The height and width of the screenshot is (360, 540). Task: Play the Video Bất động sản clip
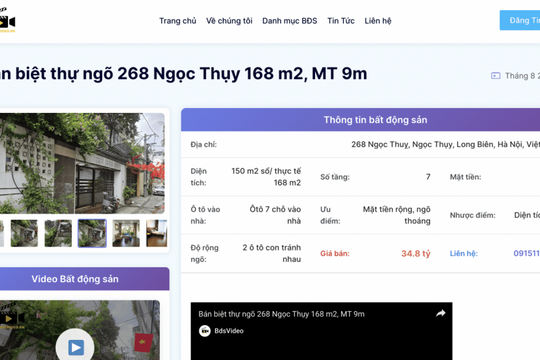pos(75,347)
